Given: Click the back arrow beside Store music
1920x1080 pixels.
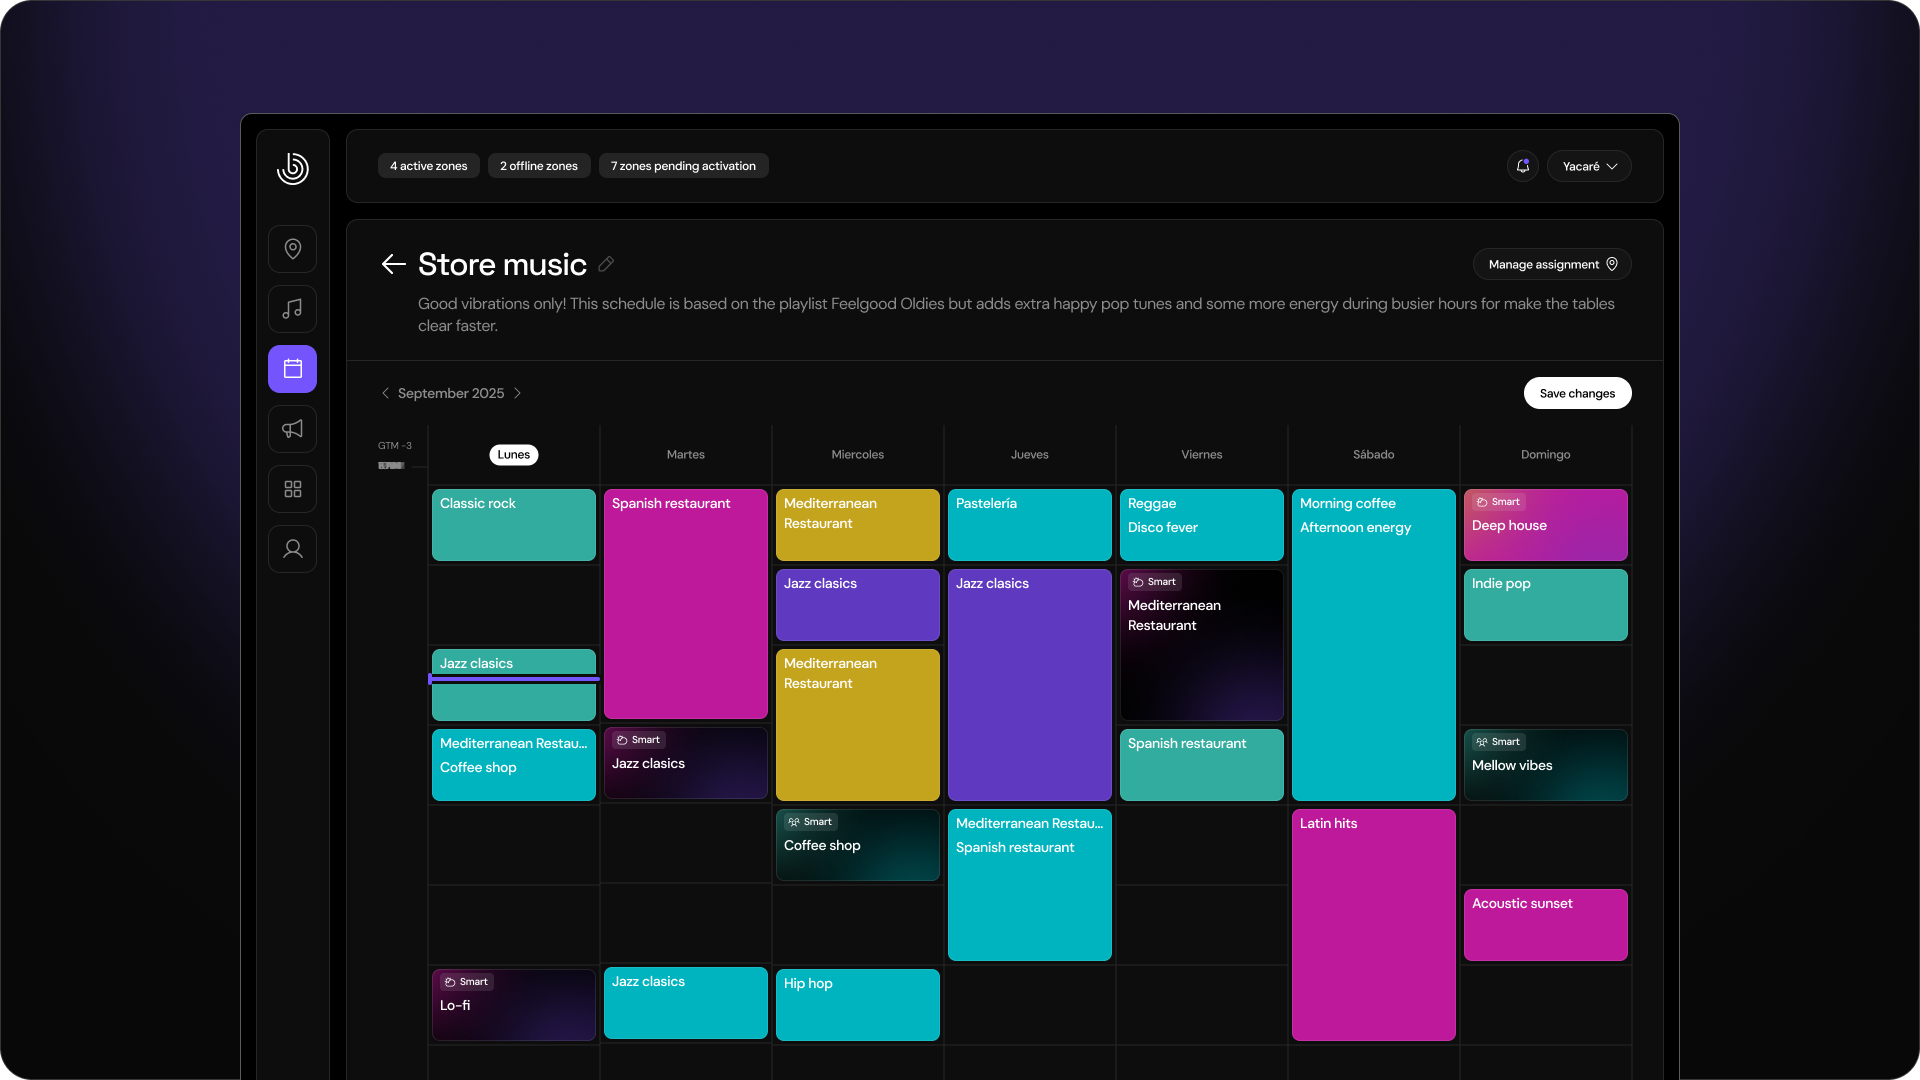Looking at the screenshot, I should (x=393, y=264).
